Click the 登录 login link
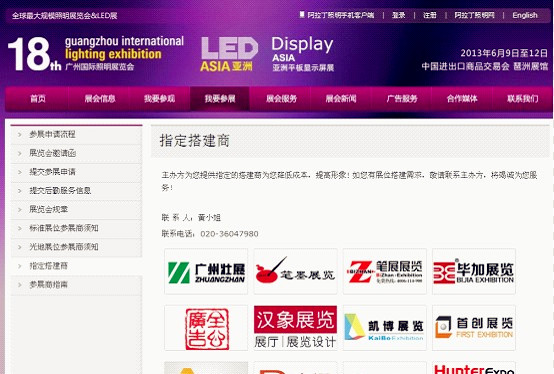 (399, 15)
